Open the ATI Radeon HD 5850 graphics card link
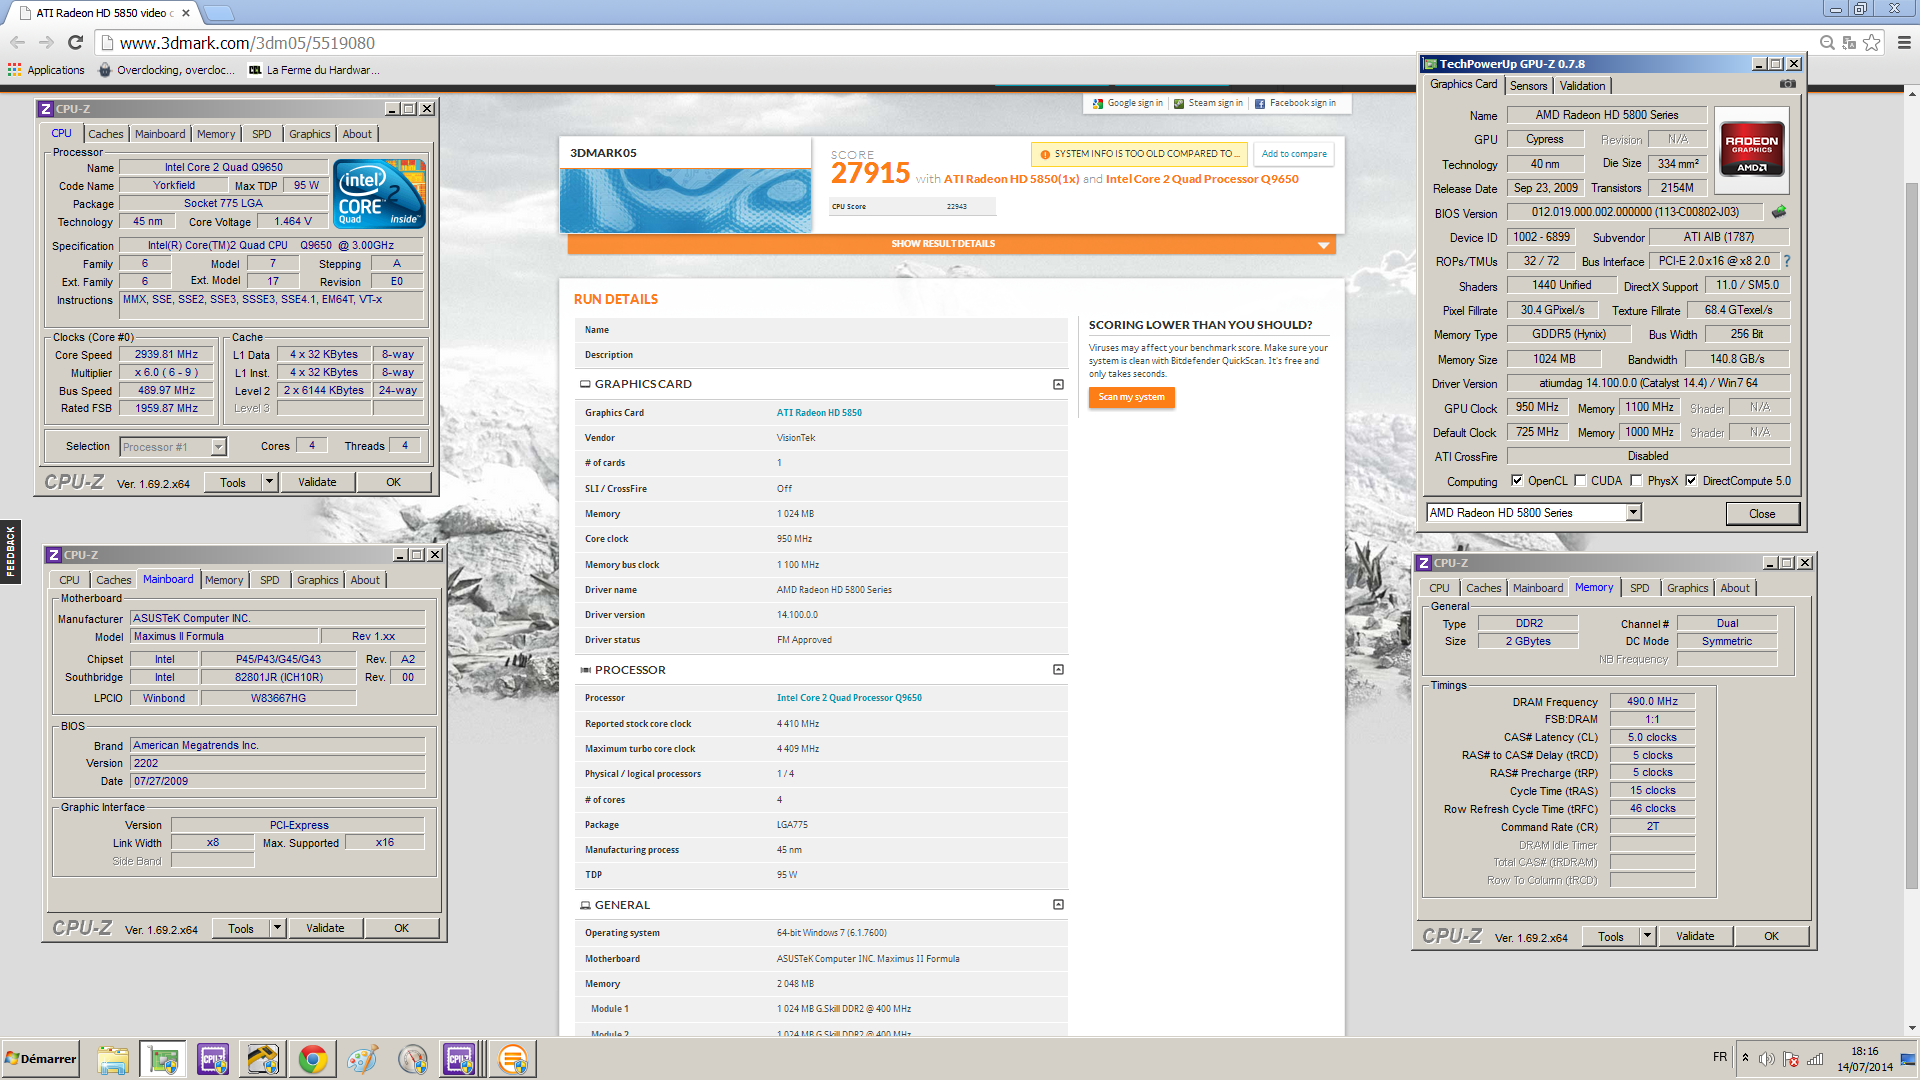 [x=819, y=413]
